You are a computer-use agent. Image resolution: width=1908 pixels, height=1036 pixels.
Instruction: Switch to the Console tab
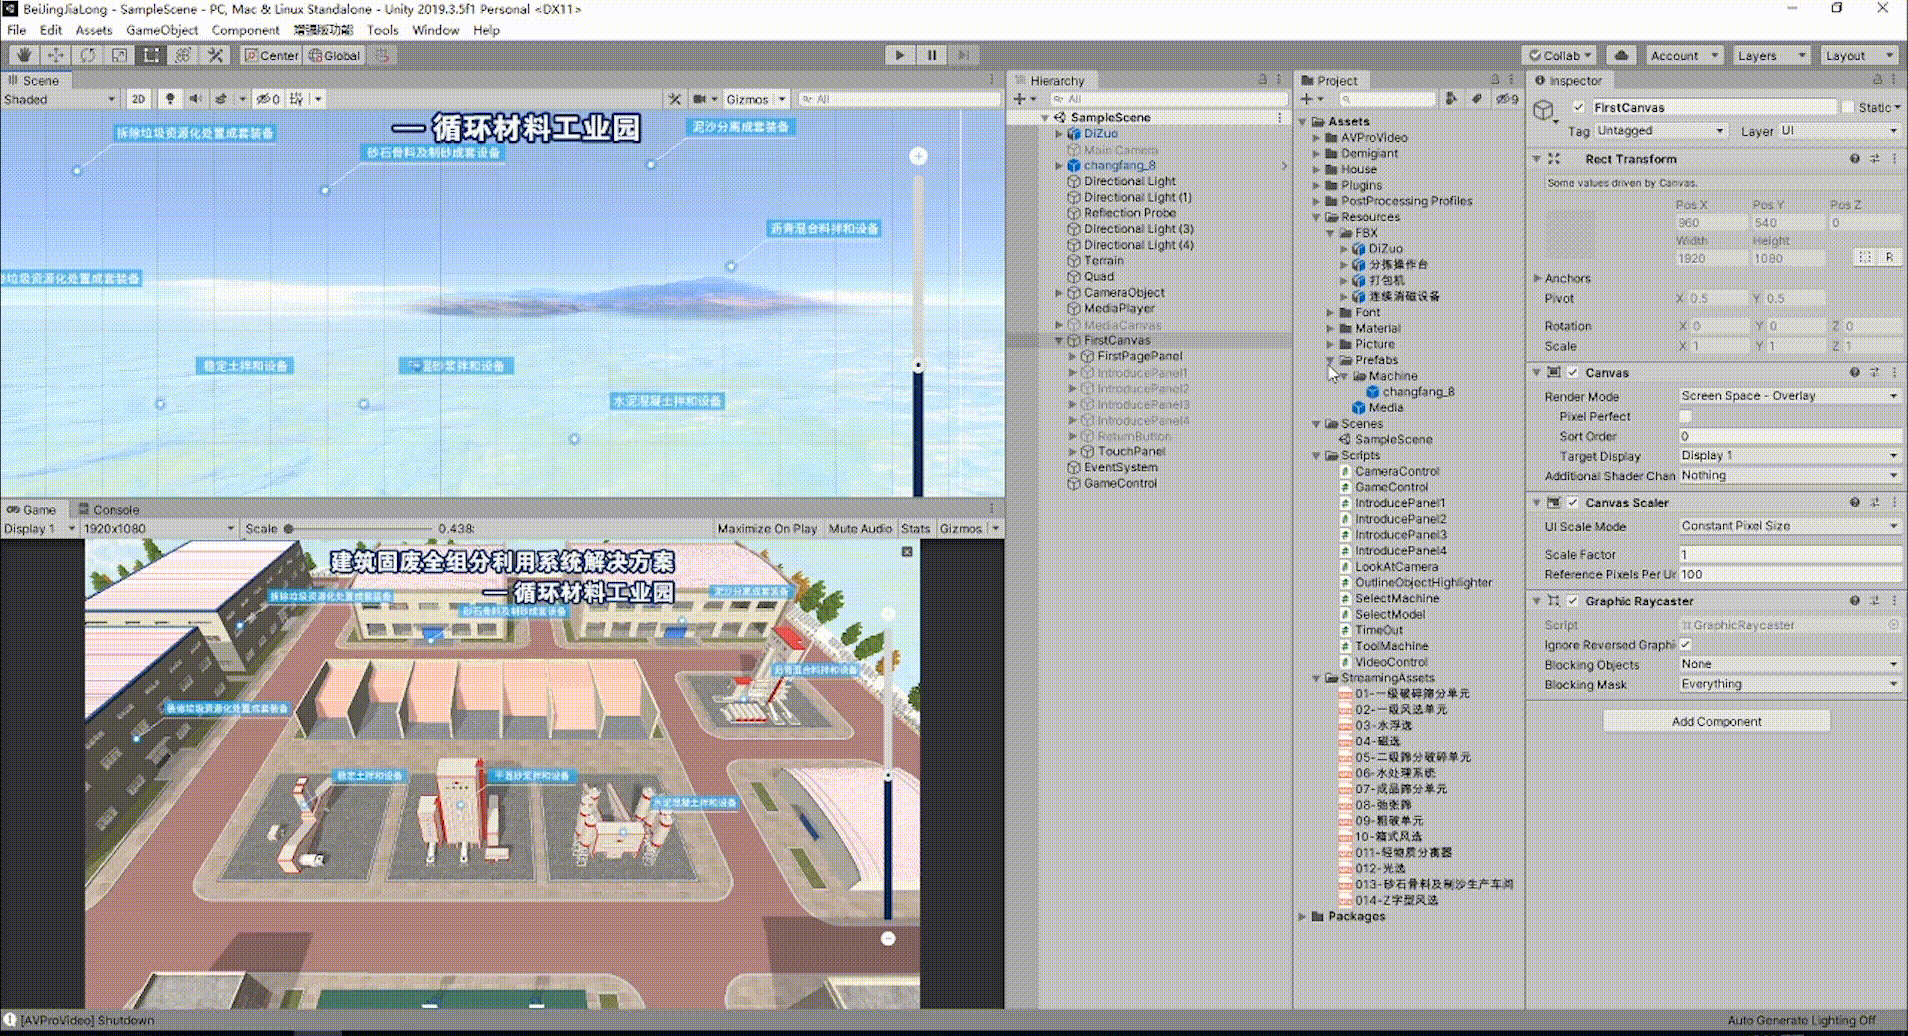[109, 509]
